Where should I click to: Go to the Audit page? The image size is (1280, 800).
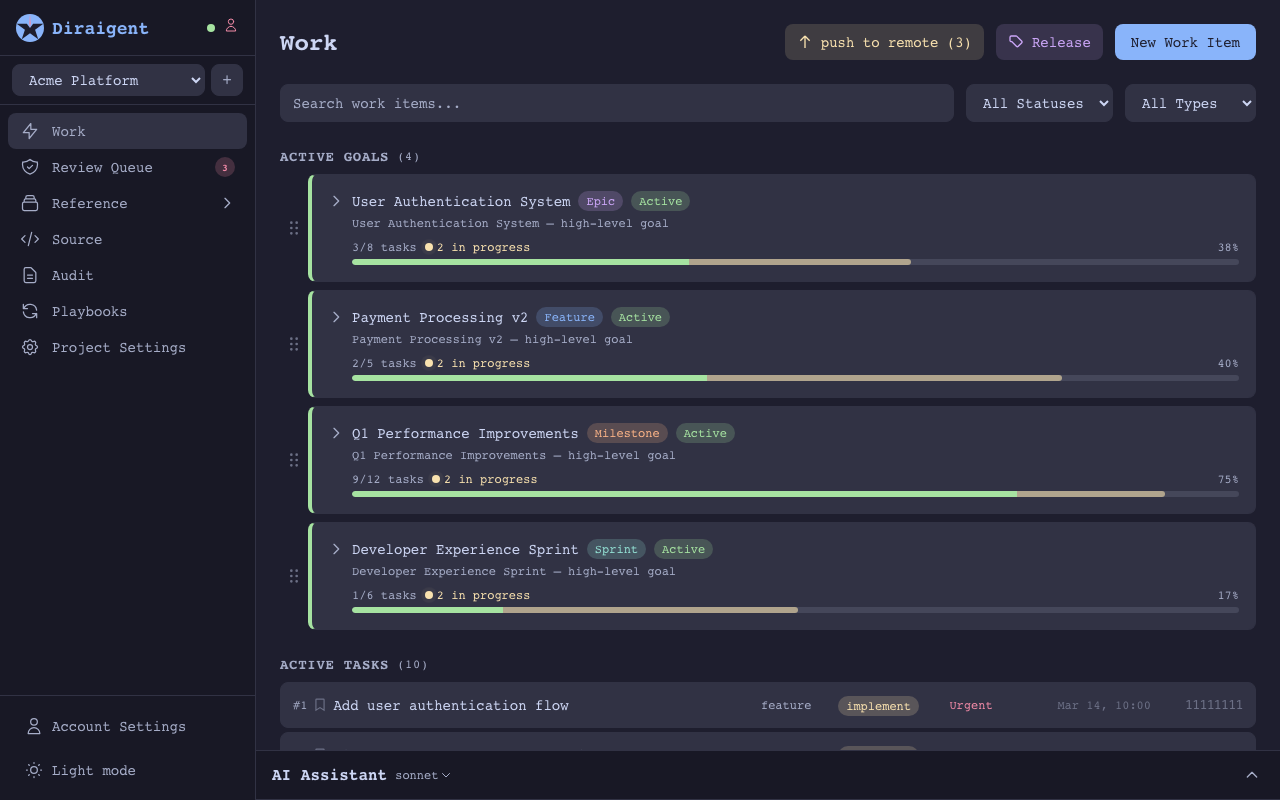(72, 275)
